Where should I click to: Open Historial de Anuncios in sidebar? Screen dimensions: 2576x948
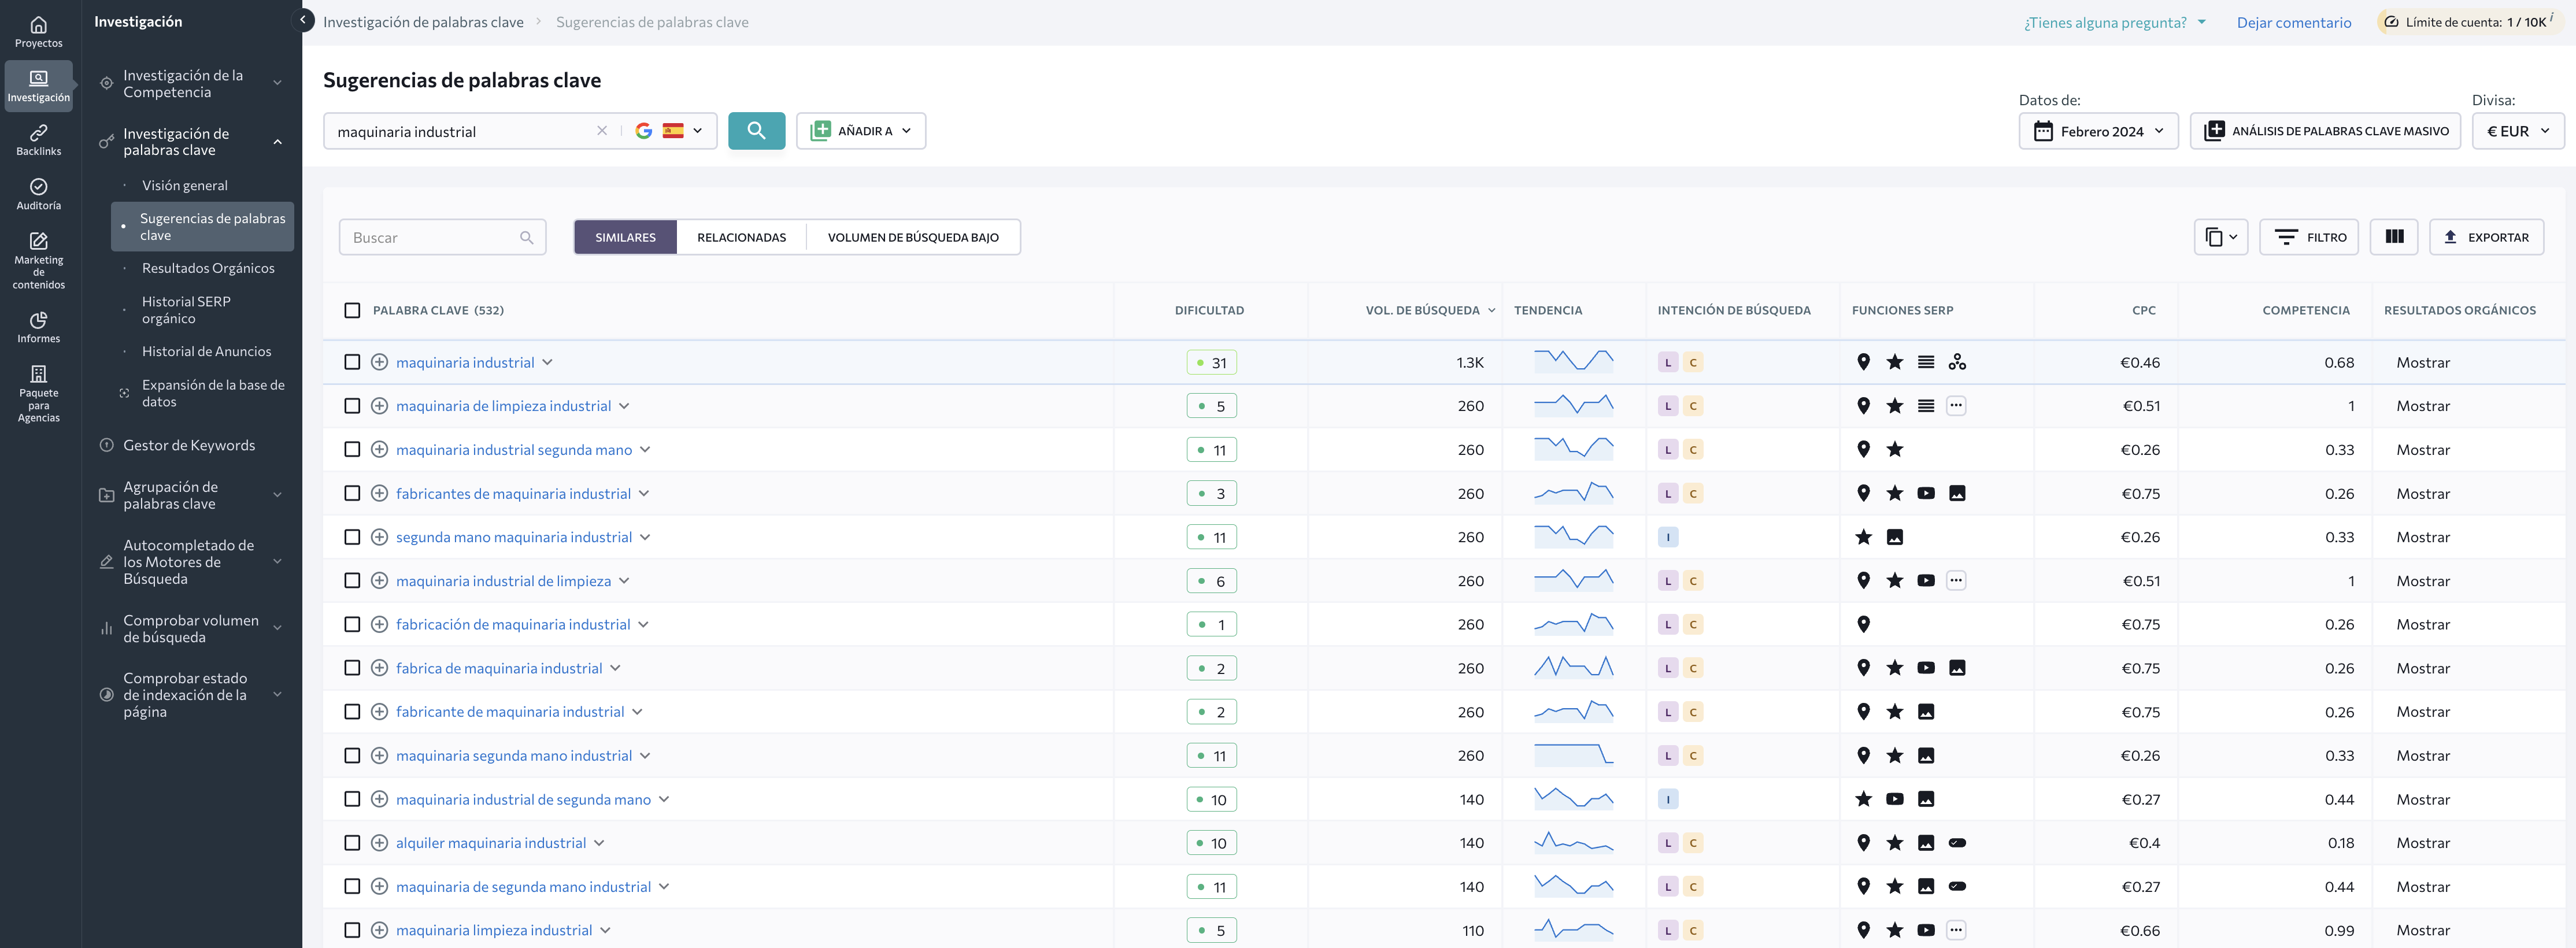click(x=207, y=351)
